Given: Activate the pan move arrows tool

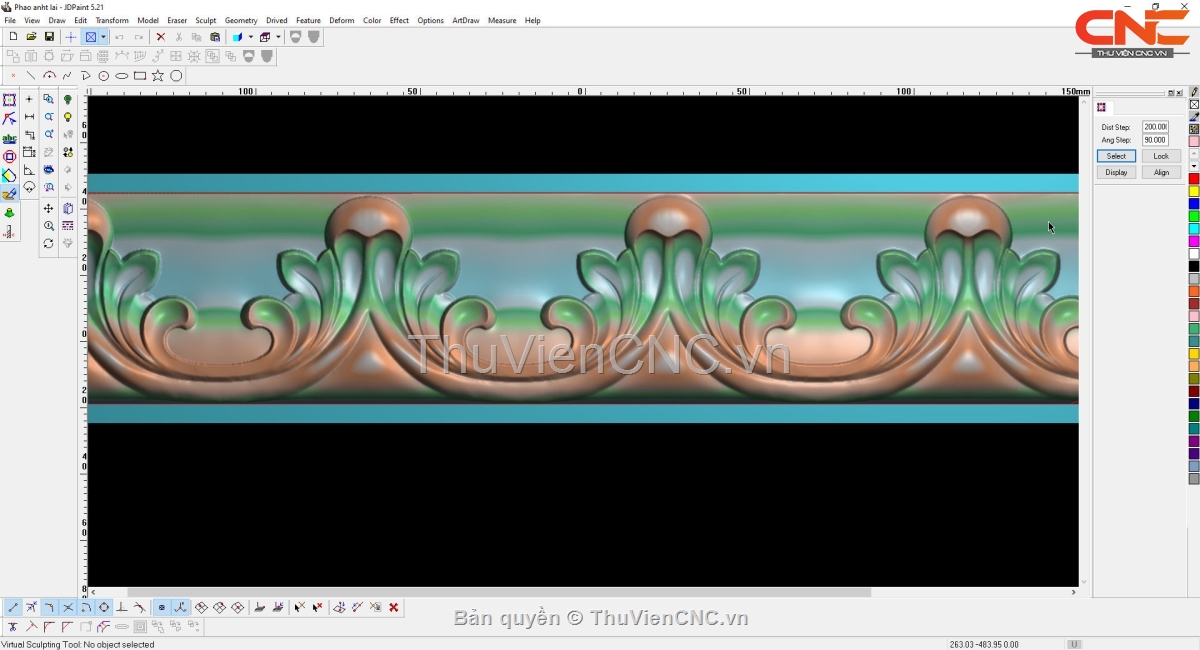Looking at the screenshot, I should coord(48,209).
